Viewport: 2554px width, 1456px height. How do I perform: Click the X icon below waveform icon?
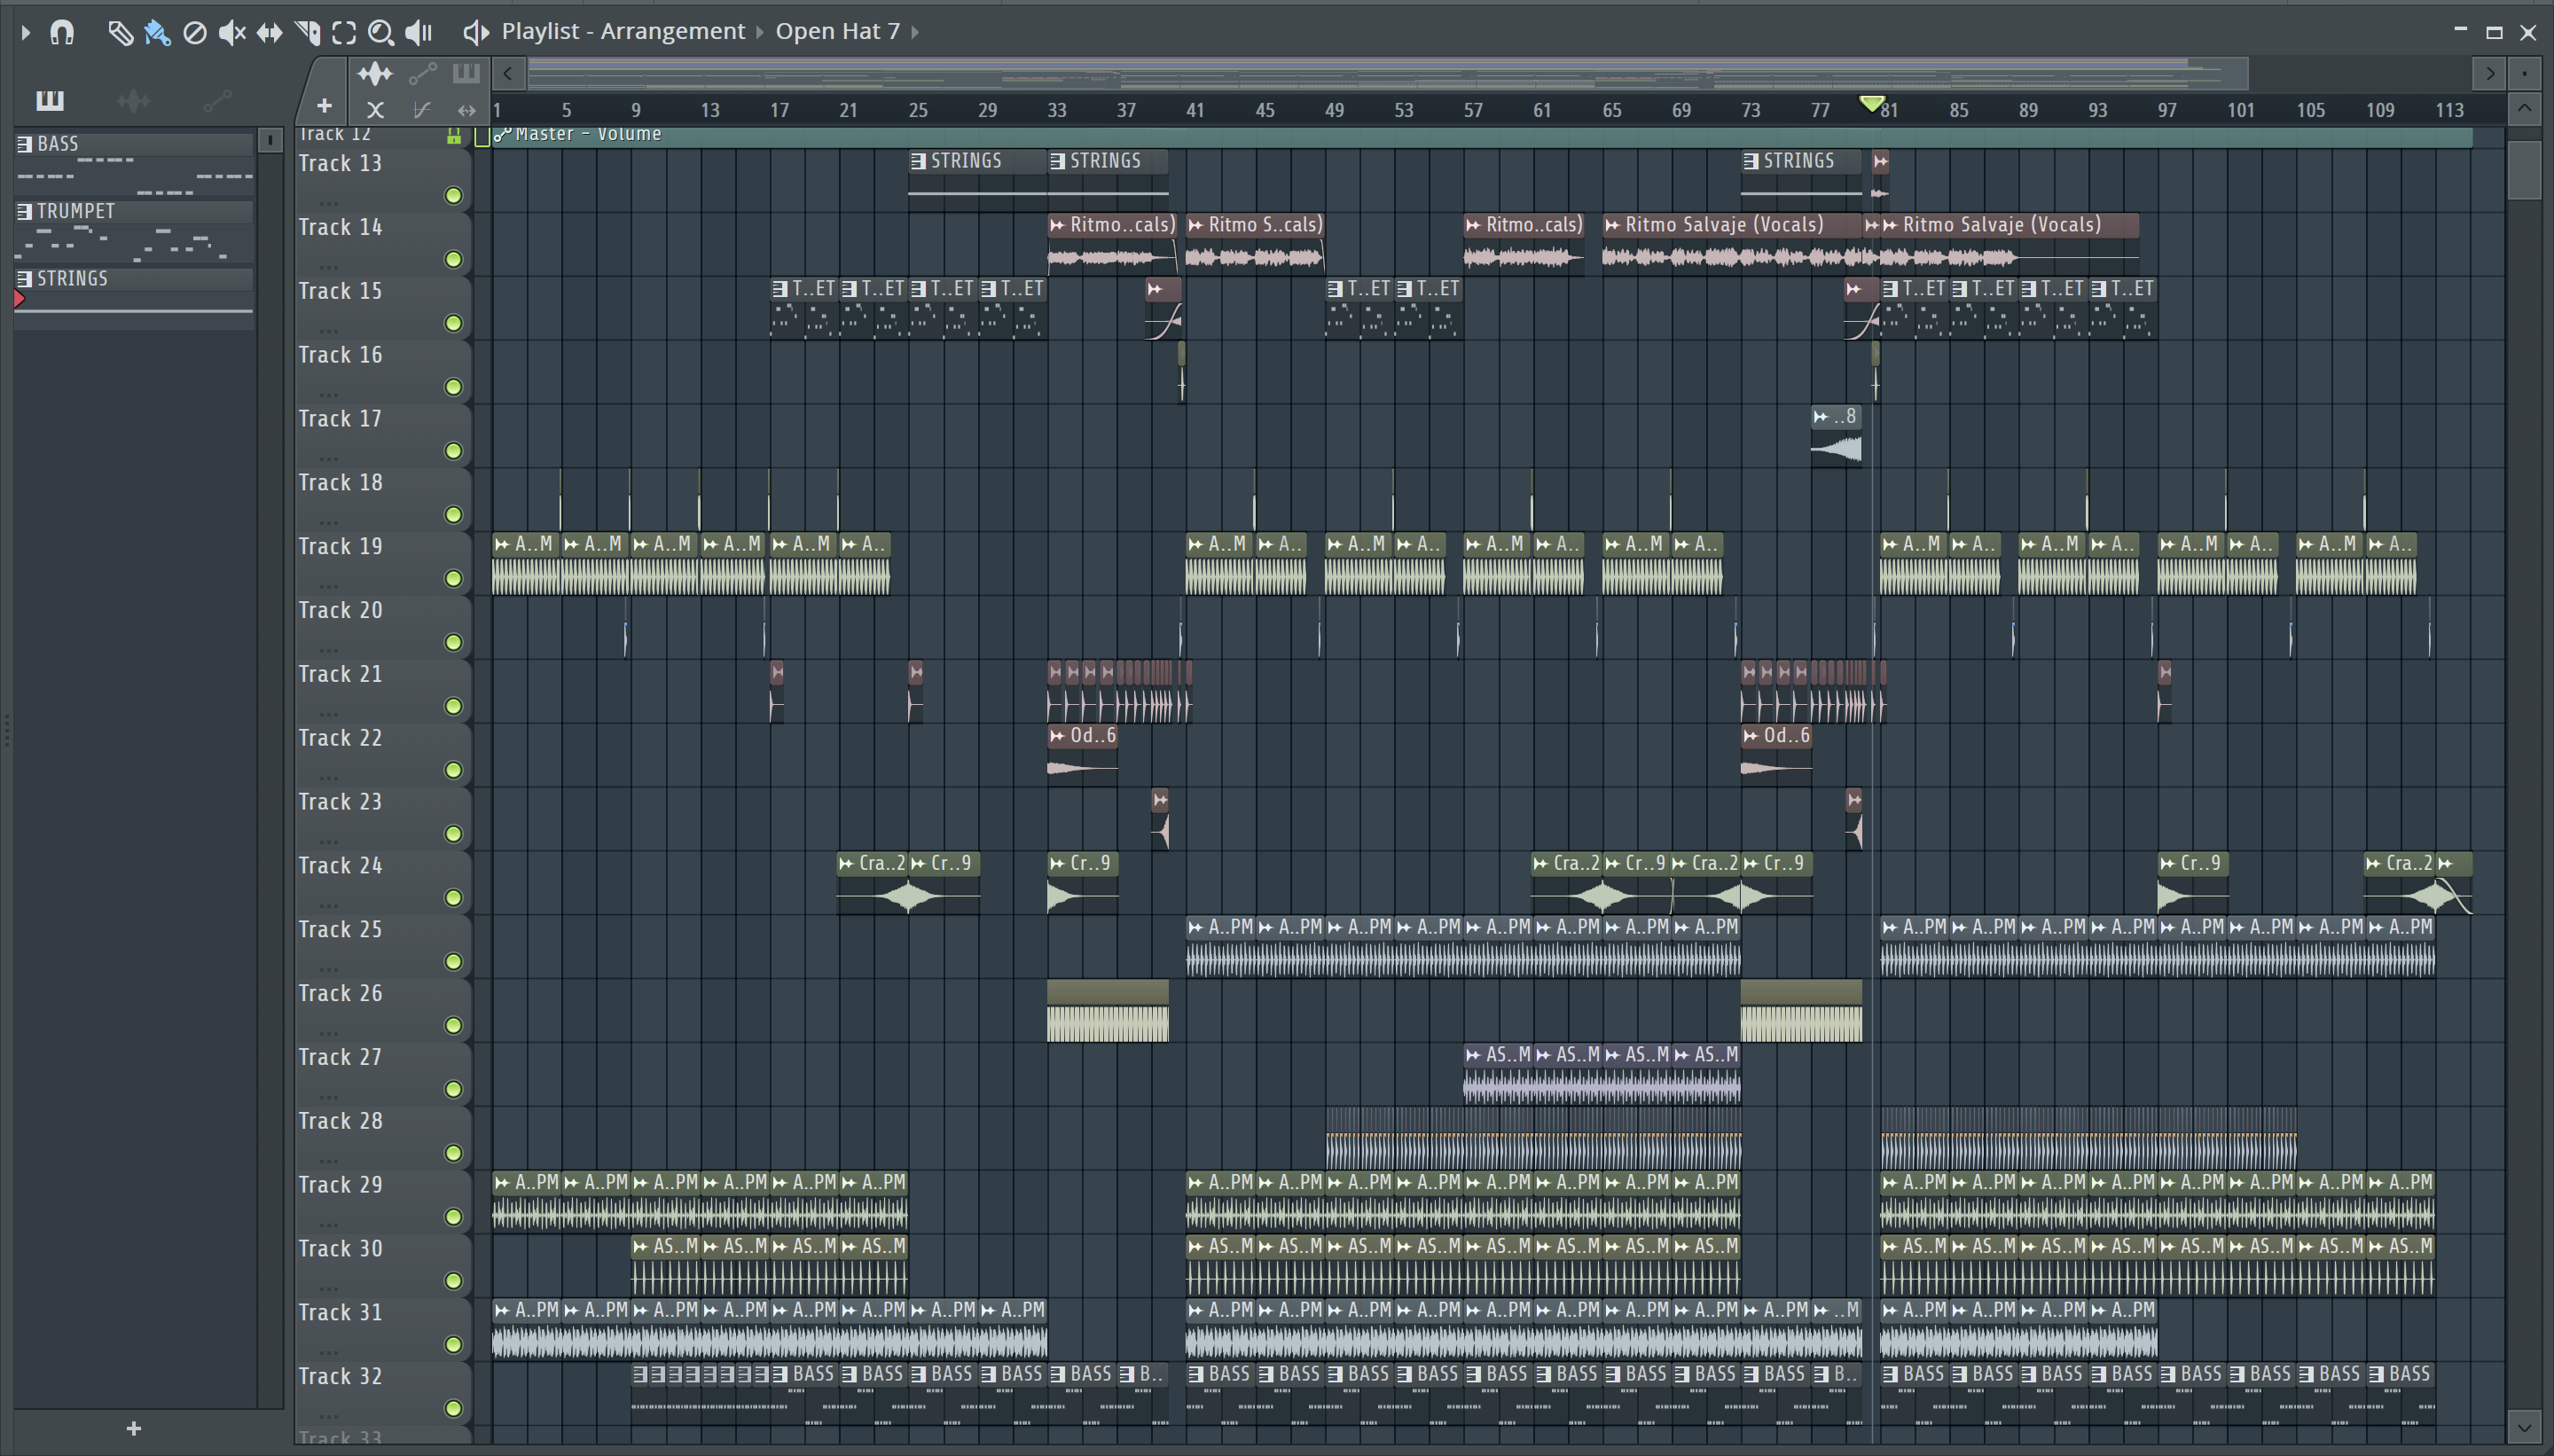click(x=375, y=110)
